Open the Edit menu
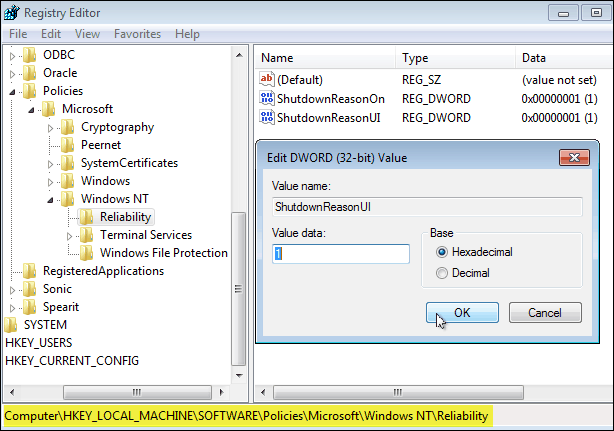 tap(51, 34)
